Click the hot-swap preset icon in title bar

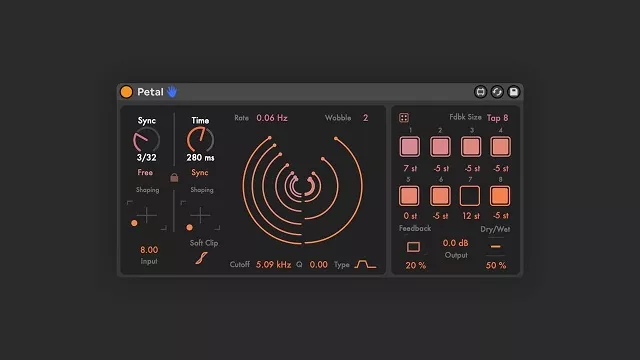480,92
